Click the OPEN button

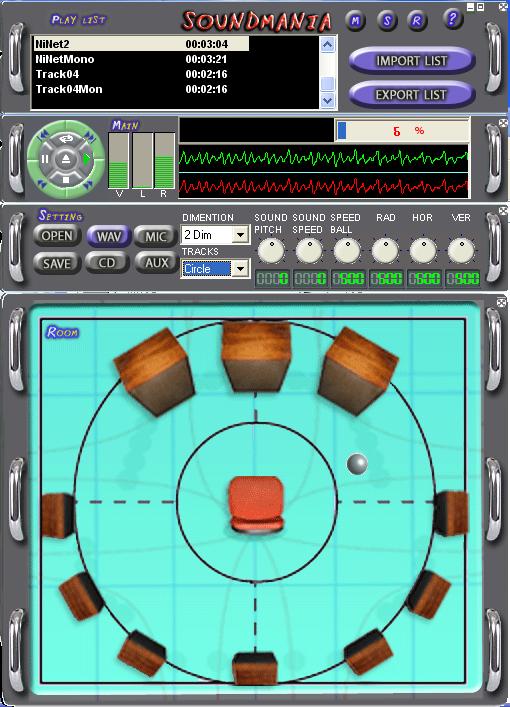pos(57,236)
